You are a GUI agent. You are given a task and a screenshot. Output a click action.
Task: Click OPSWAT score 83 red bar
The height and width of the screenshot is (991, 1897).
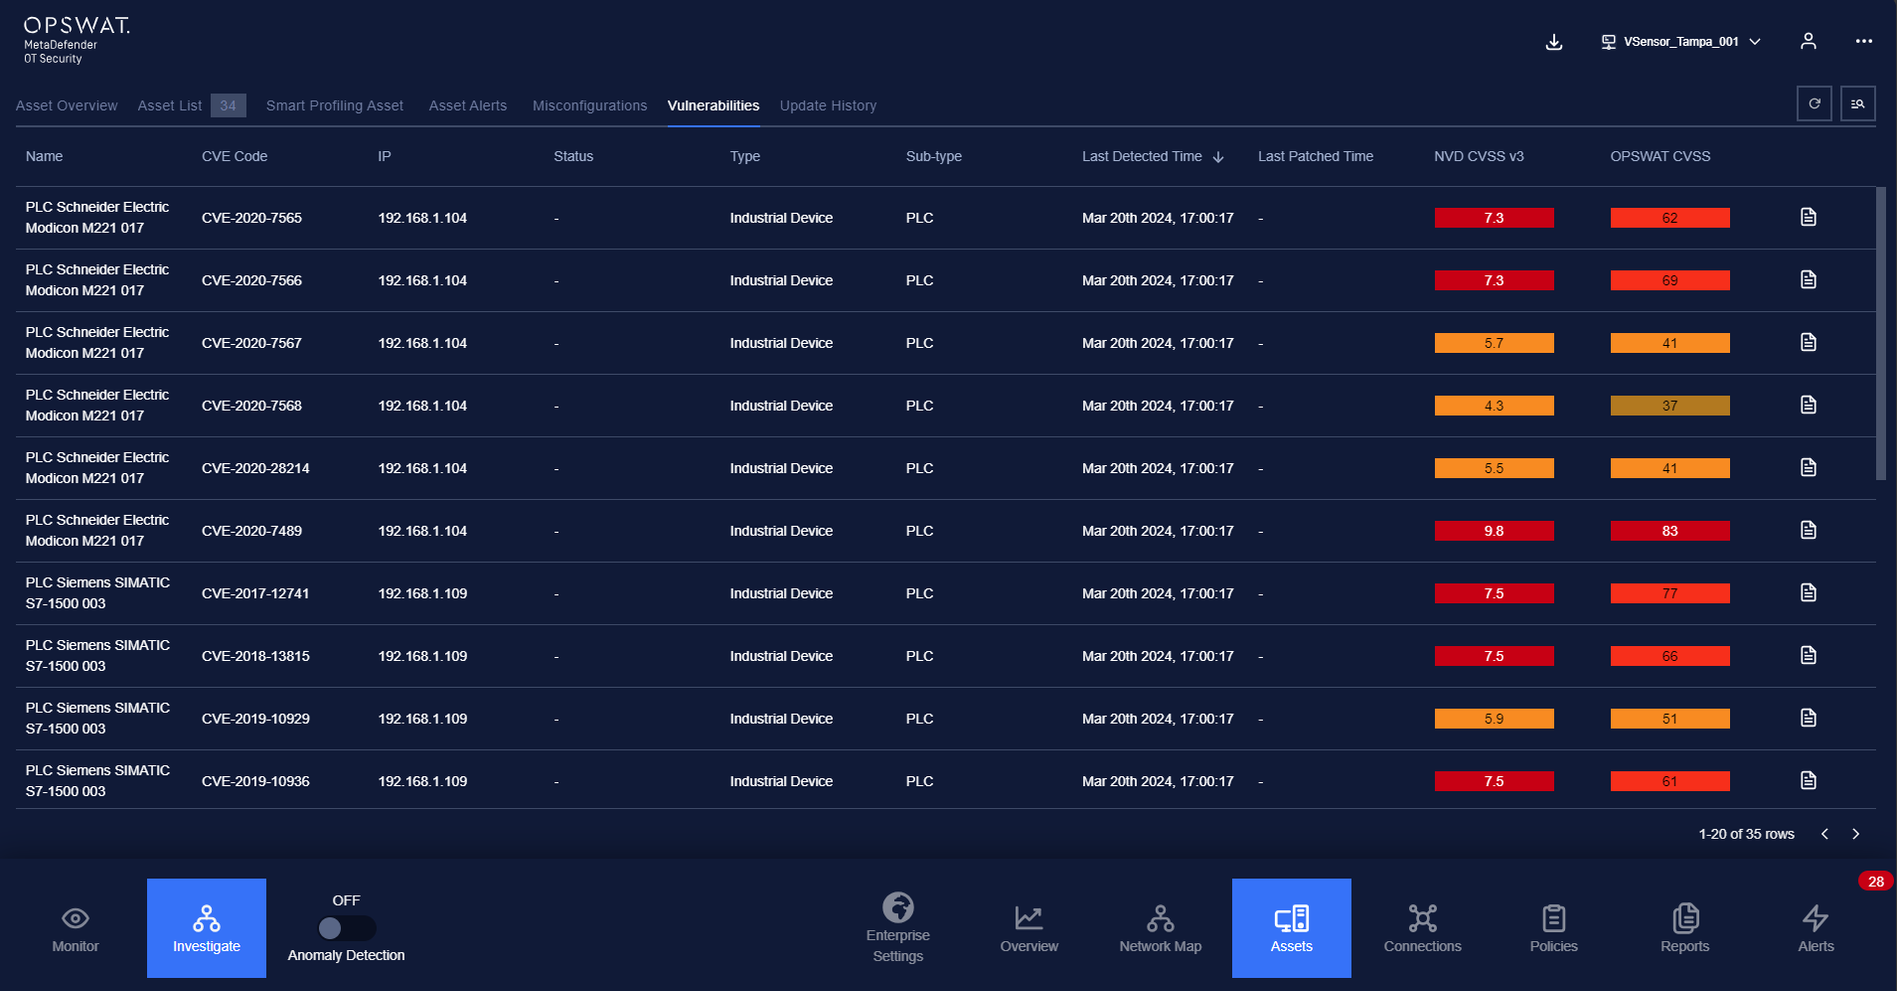1670,531
